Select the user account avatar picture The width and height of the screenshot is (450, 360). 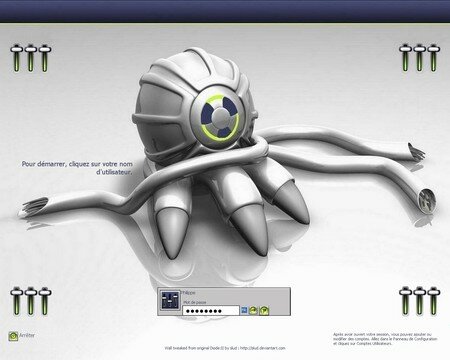point(170,300)
